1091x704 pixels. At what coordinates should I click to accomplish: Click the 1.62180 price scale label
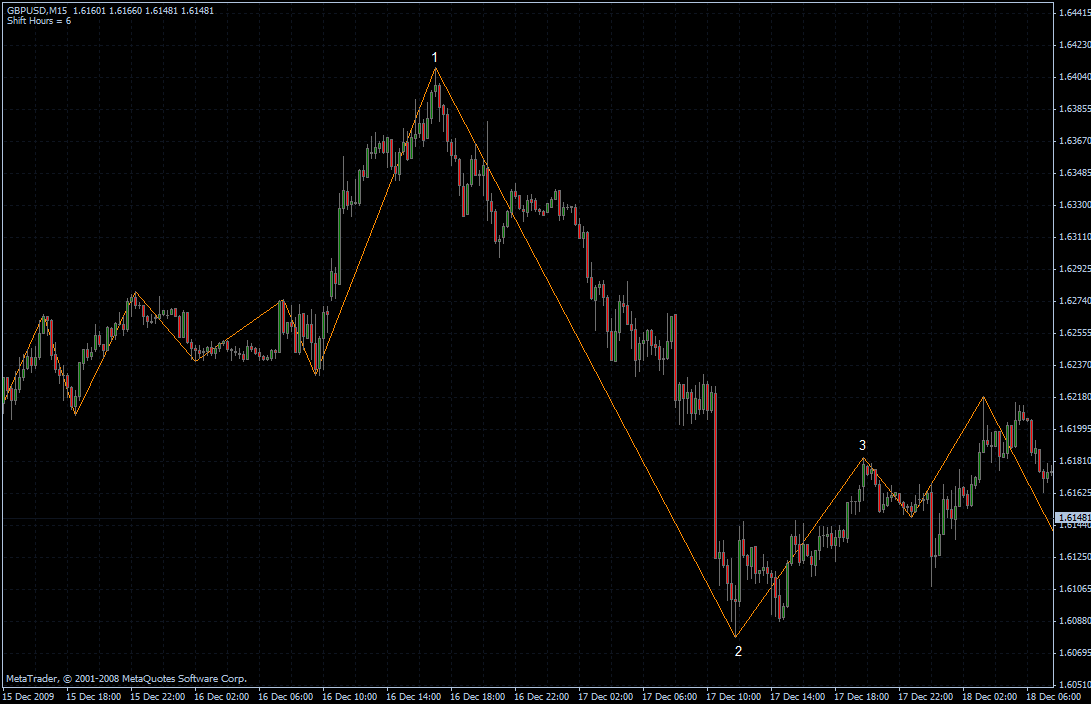[x=1074, y=397]
